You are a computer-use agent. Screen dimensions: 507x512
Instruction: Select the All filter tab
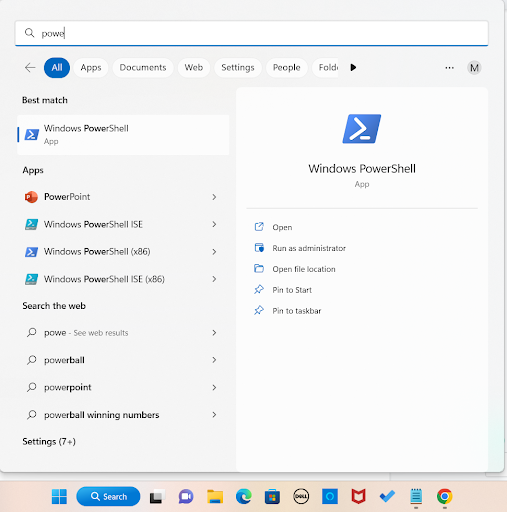tap(57, 68)
